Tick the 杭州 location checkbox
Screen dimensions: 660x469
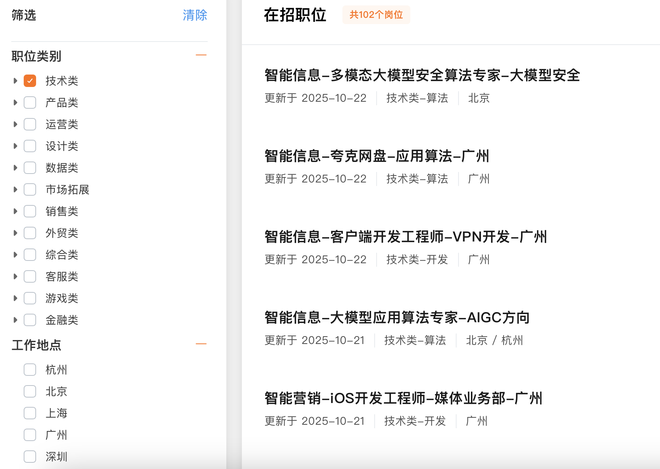30,370
